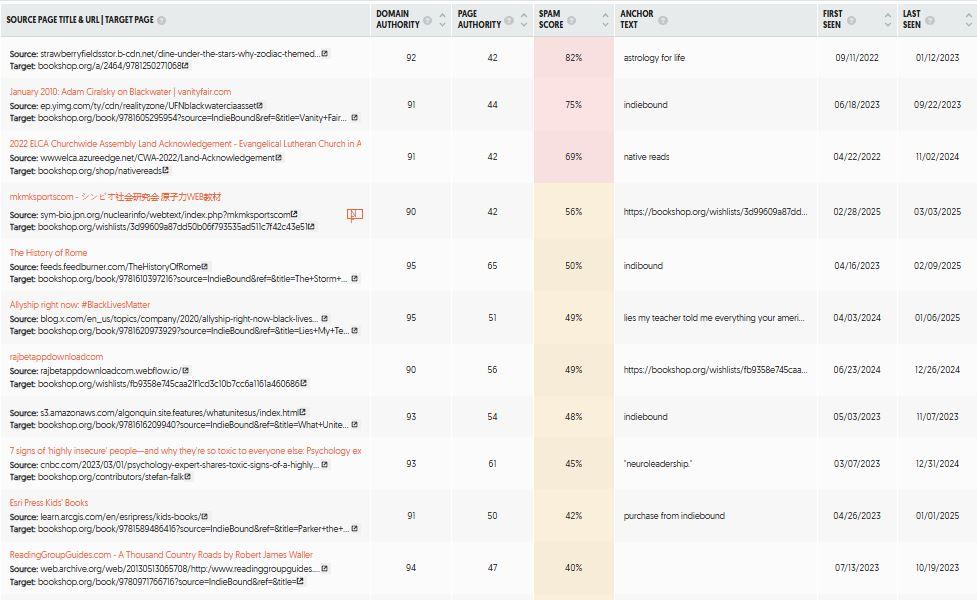Open the strawberryfieldsstor source URL external link icon
Viewport: 977px width, 600px height.
[x=325, y=54]
